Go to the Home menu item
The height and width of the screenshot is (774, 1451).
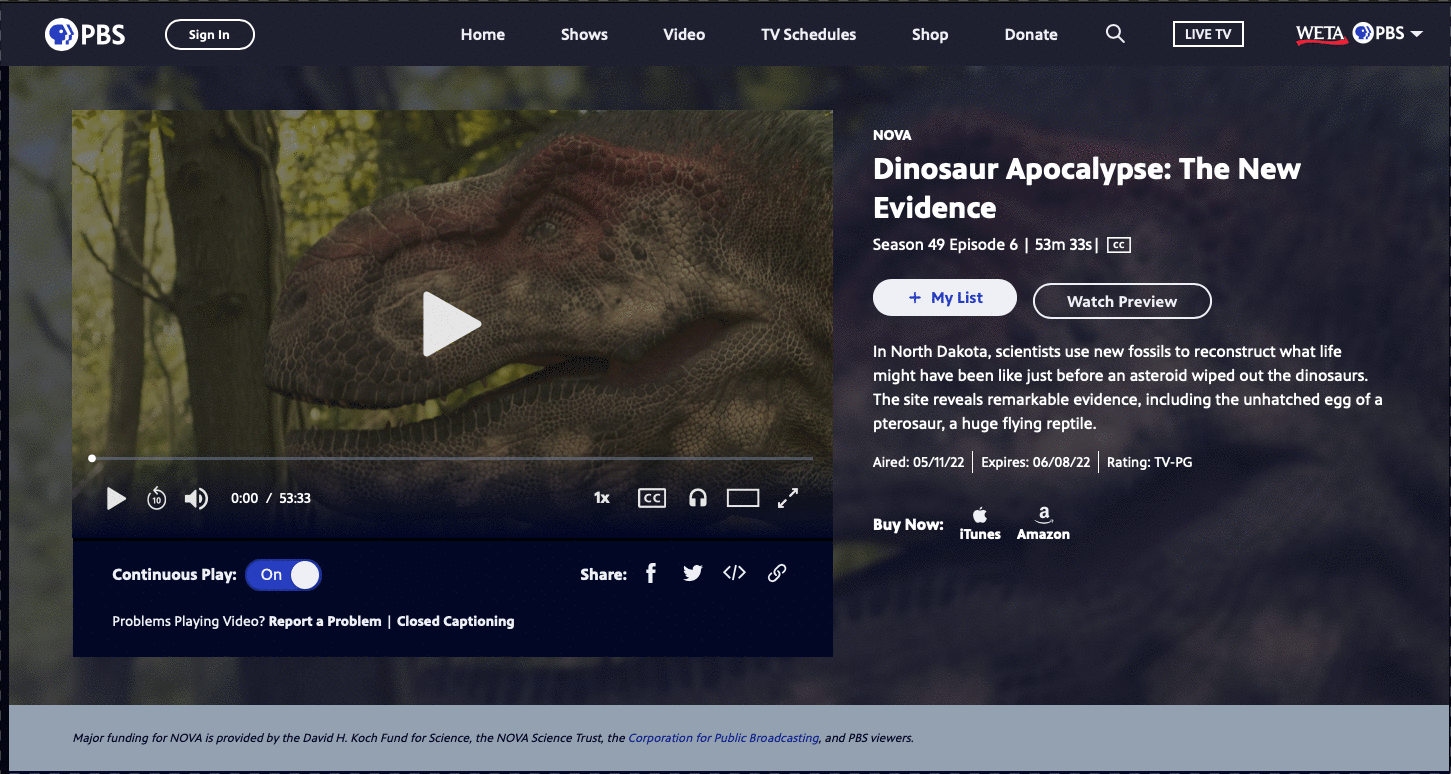(x=483, y=34)
